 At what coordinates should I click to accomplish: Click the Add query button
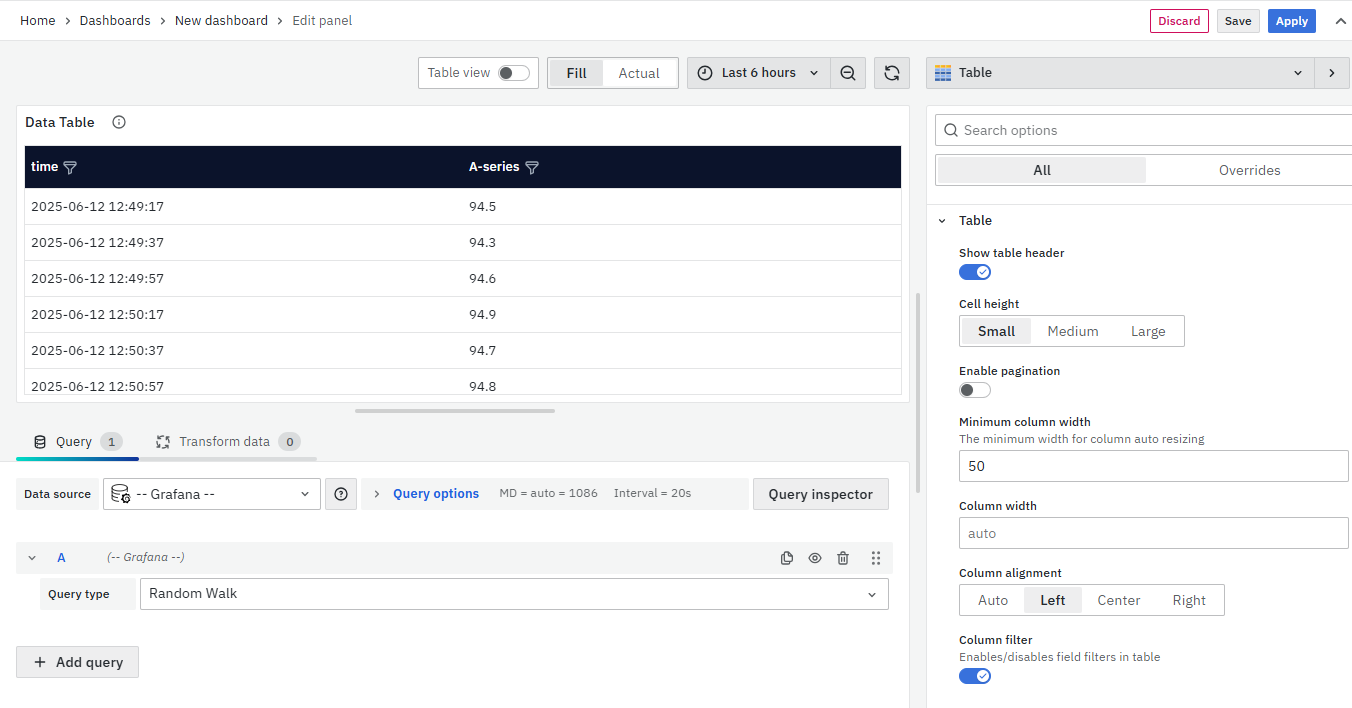click(x=78, y=662)
